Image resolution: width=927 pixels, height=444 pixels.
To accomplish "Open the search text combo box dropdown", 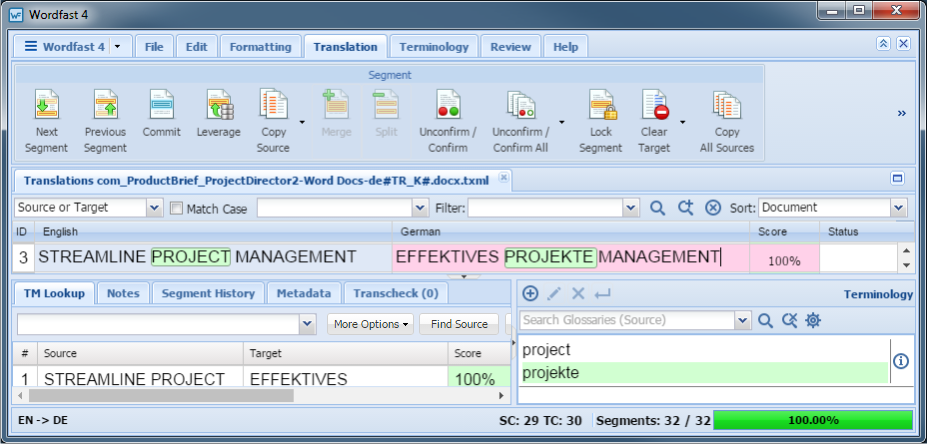I will pos(420,208).
